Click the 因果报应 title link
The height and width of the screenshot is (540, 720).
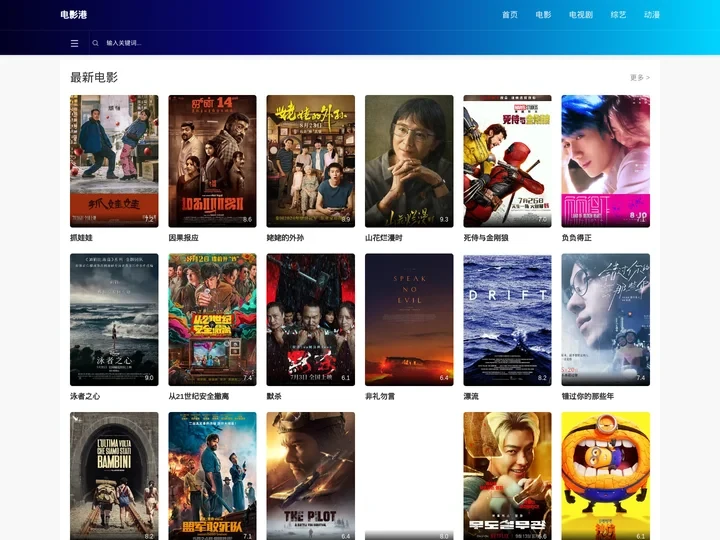point(183,238)
